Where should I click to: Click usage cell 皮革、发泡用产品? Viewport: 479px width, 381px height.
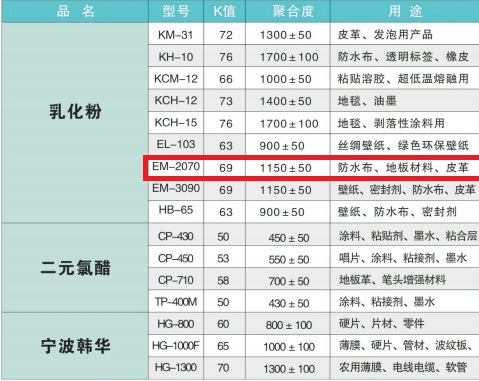pyautogui.click(x=405, y=34)
